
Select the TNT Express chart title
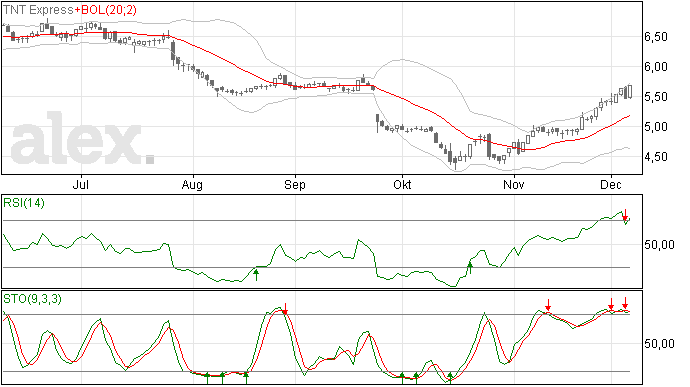(38, 10)
